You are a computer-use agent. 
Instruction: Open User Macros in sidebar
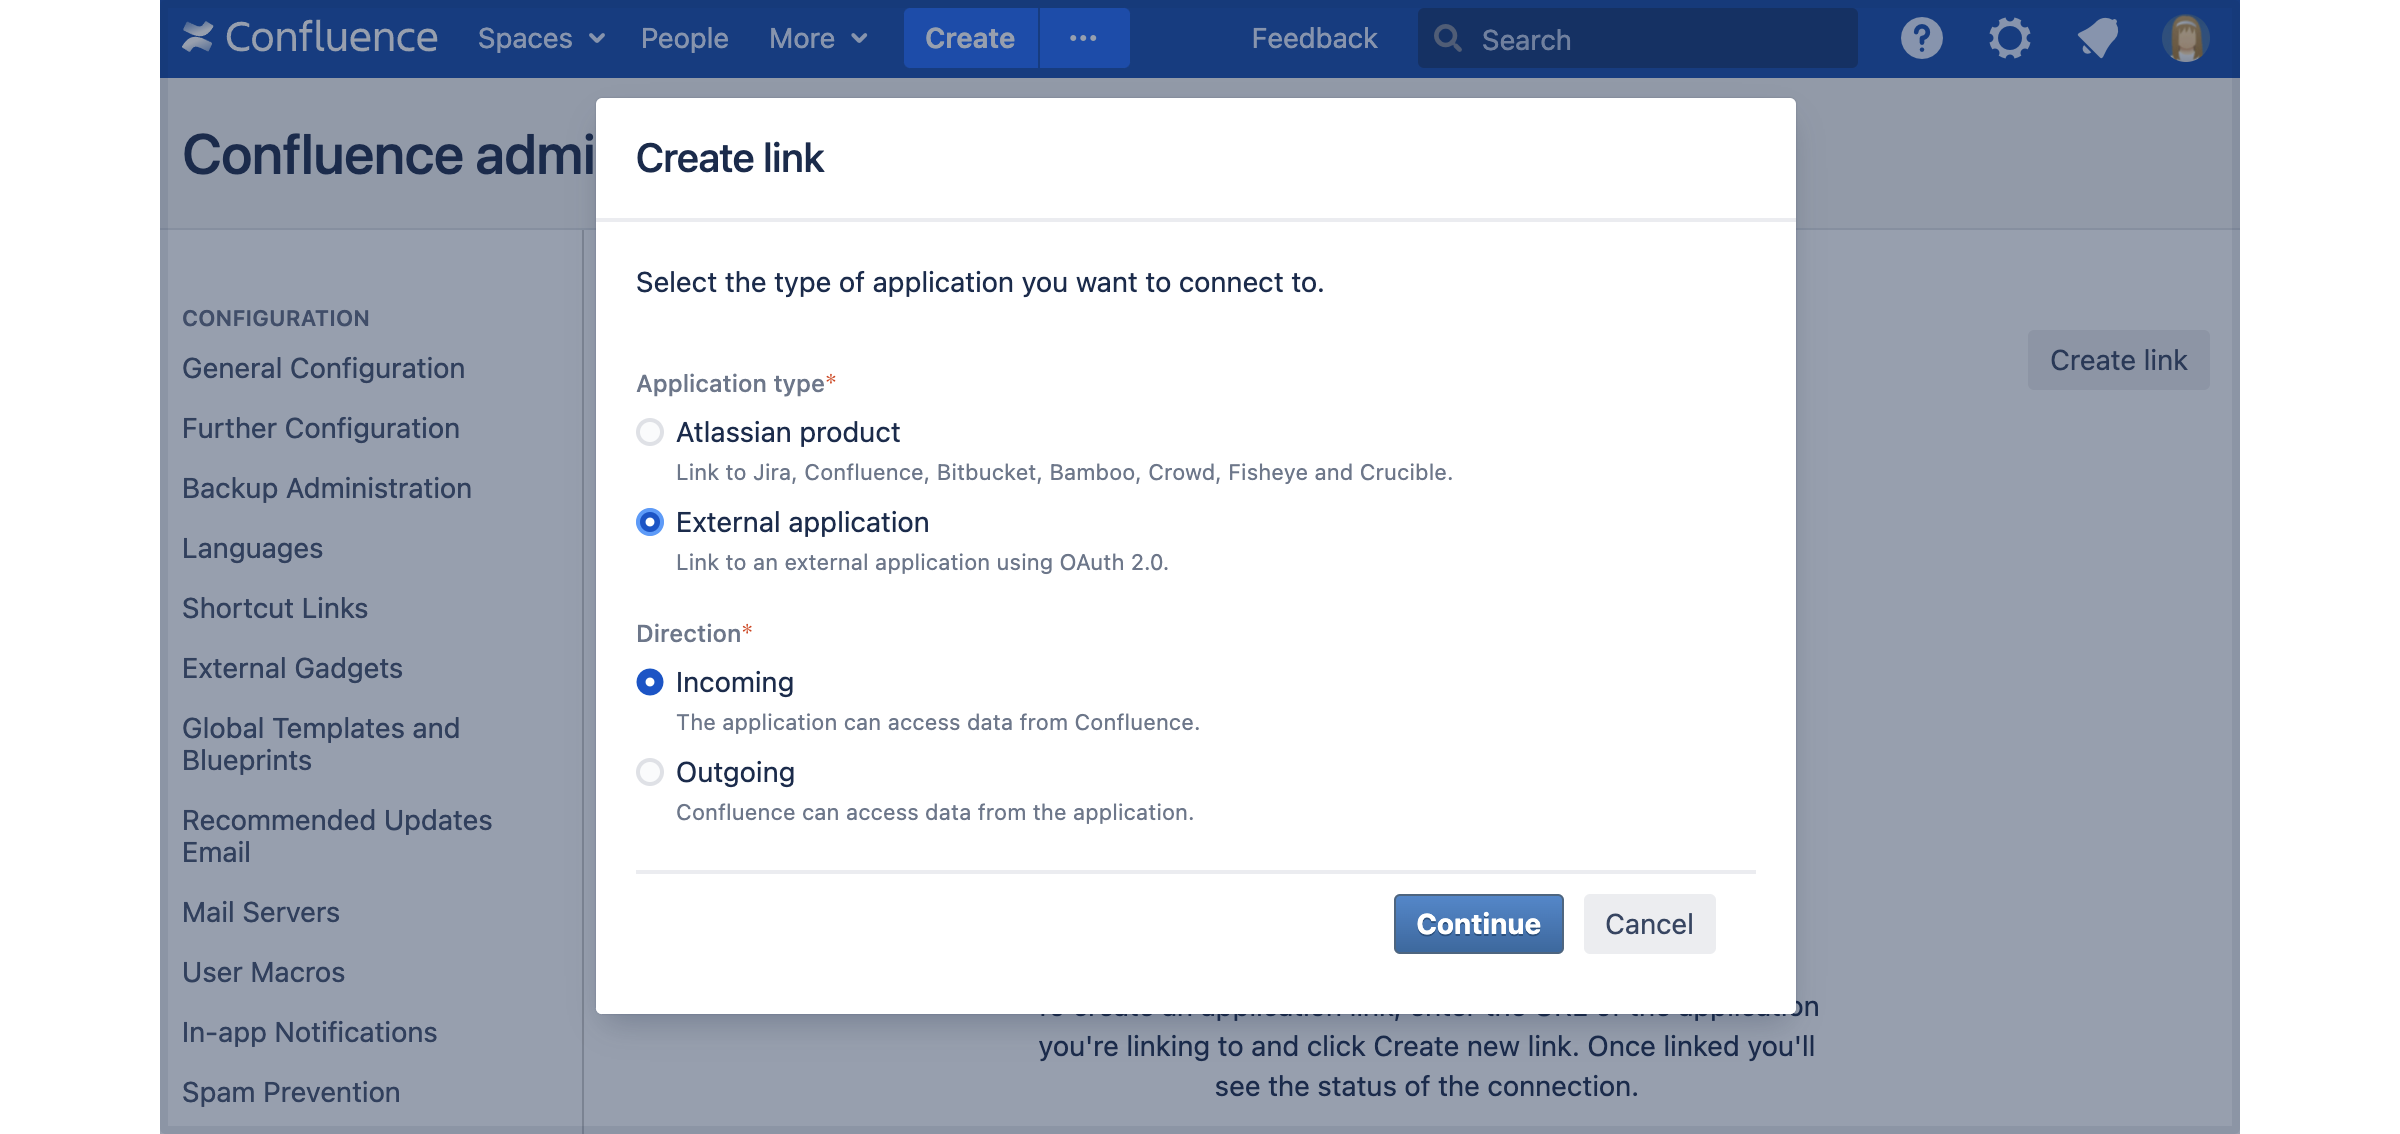263,972
